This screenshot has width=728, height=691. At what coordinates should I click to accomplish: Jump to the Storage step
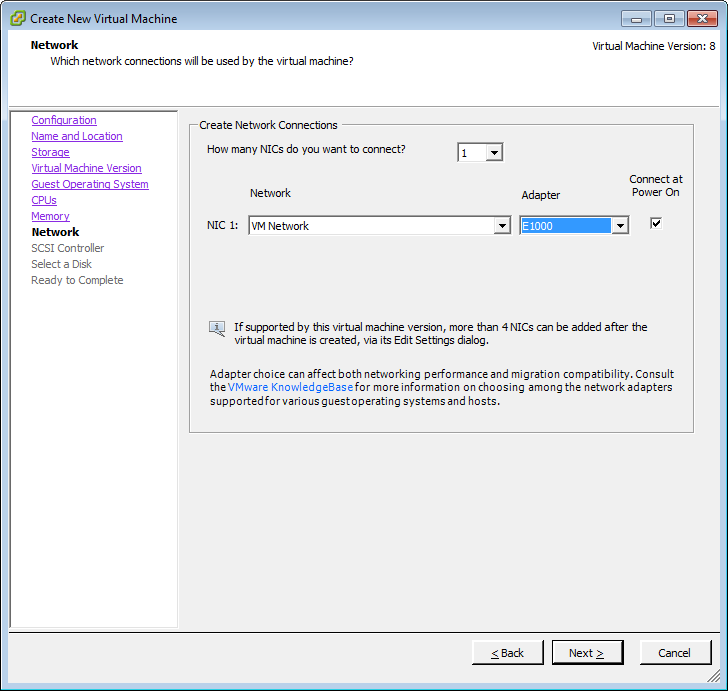pyautogui.click(x=50, y=152)
